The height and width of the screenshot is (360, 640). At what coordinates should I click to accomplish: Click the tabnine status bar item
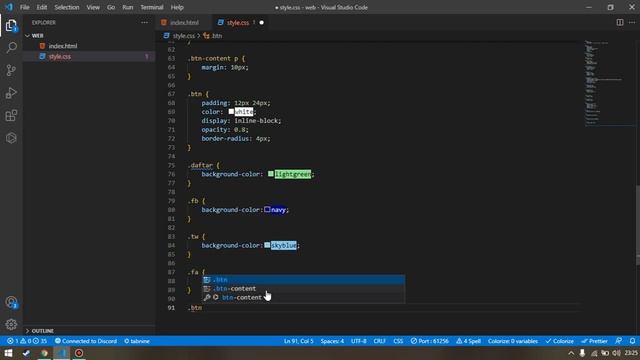click(x=137, y=341)
